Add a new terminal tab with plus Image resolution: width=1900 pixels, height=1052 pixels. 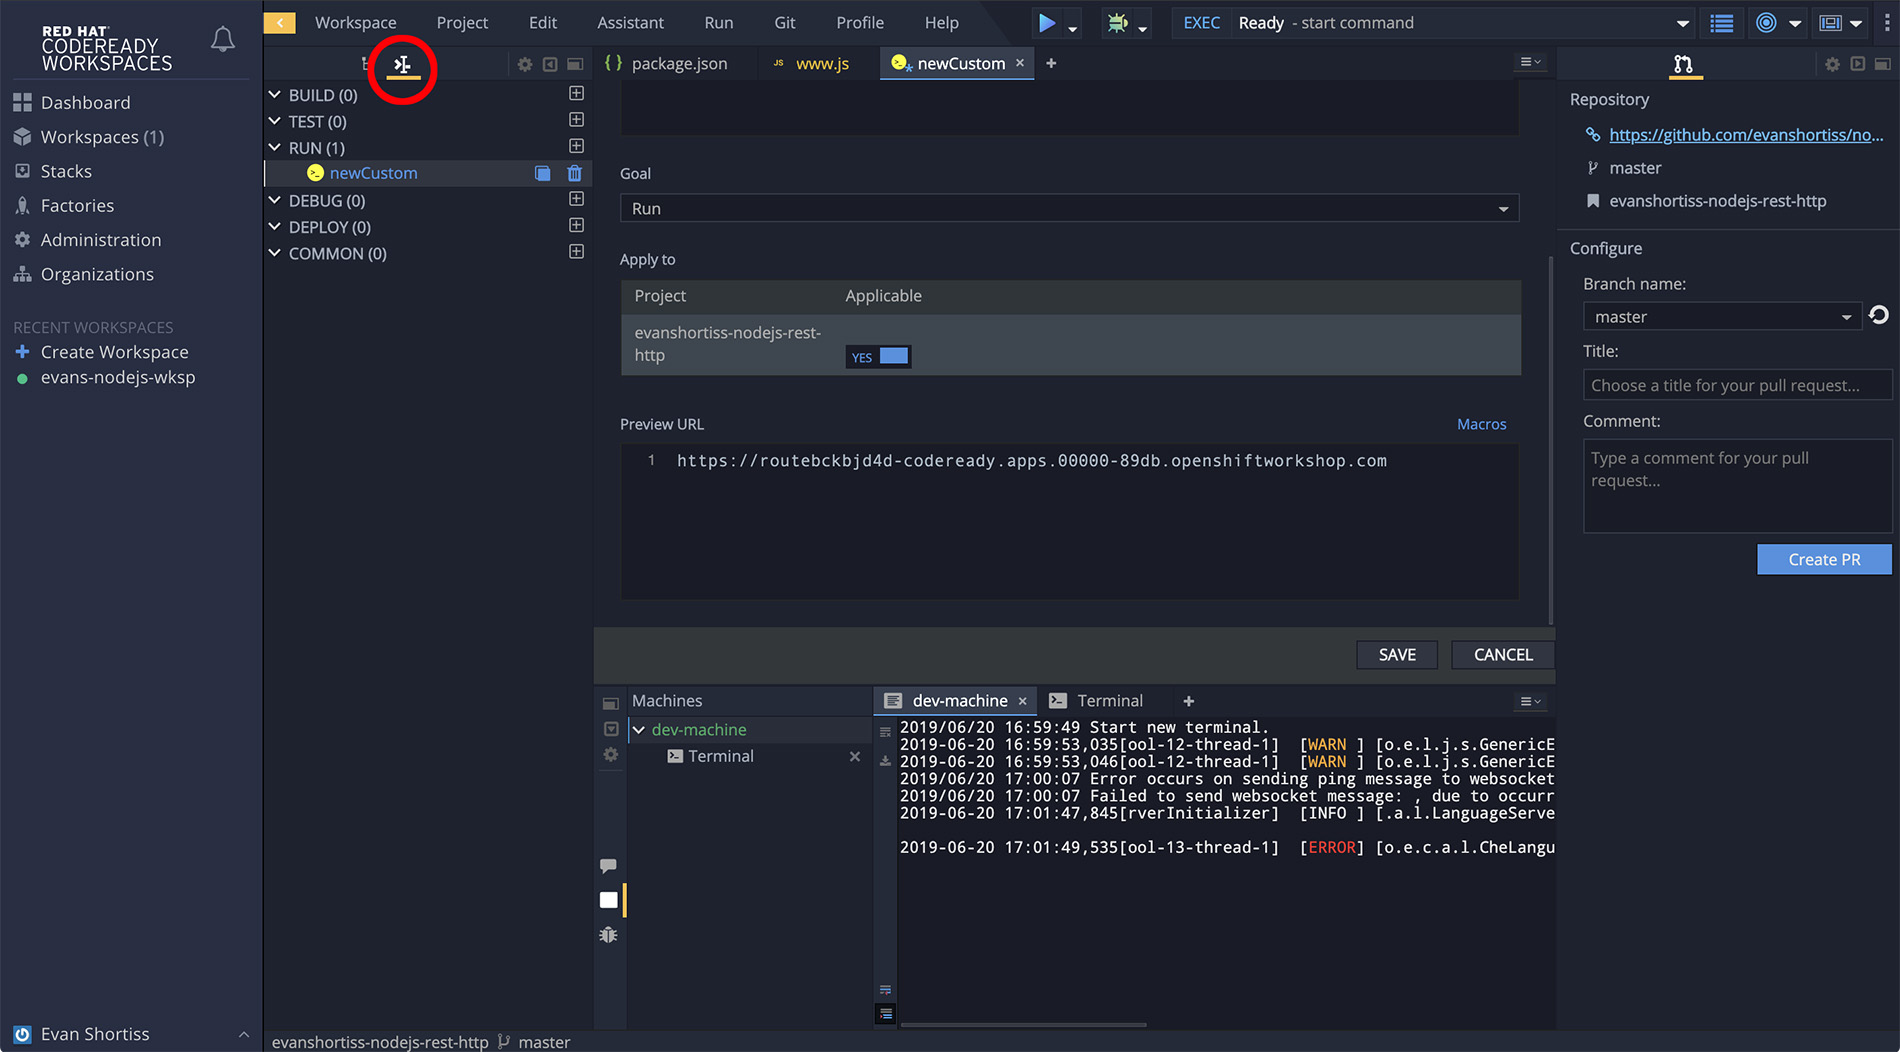(1189, 701)
